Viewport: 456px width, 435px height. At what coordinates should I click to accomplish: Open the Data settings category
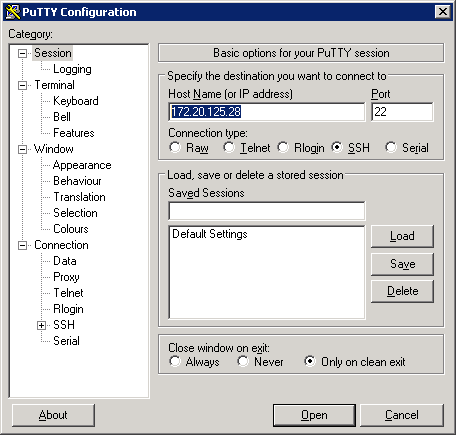pyautogui.click(x=65, y=261)
